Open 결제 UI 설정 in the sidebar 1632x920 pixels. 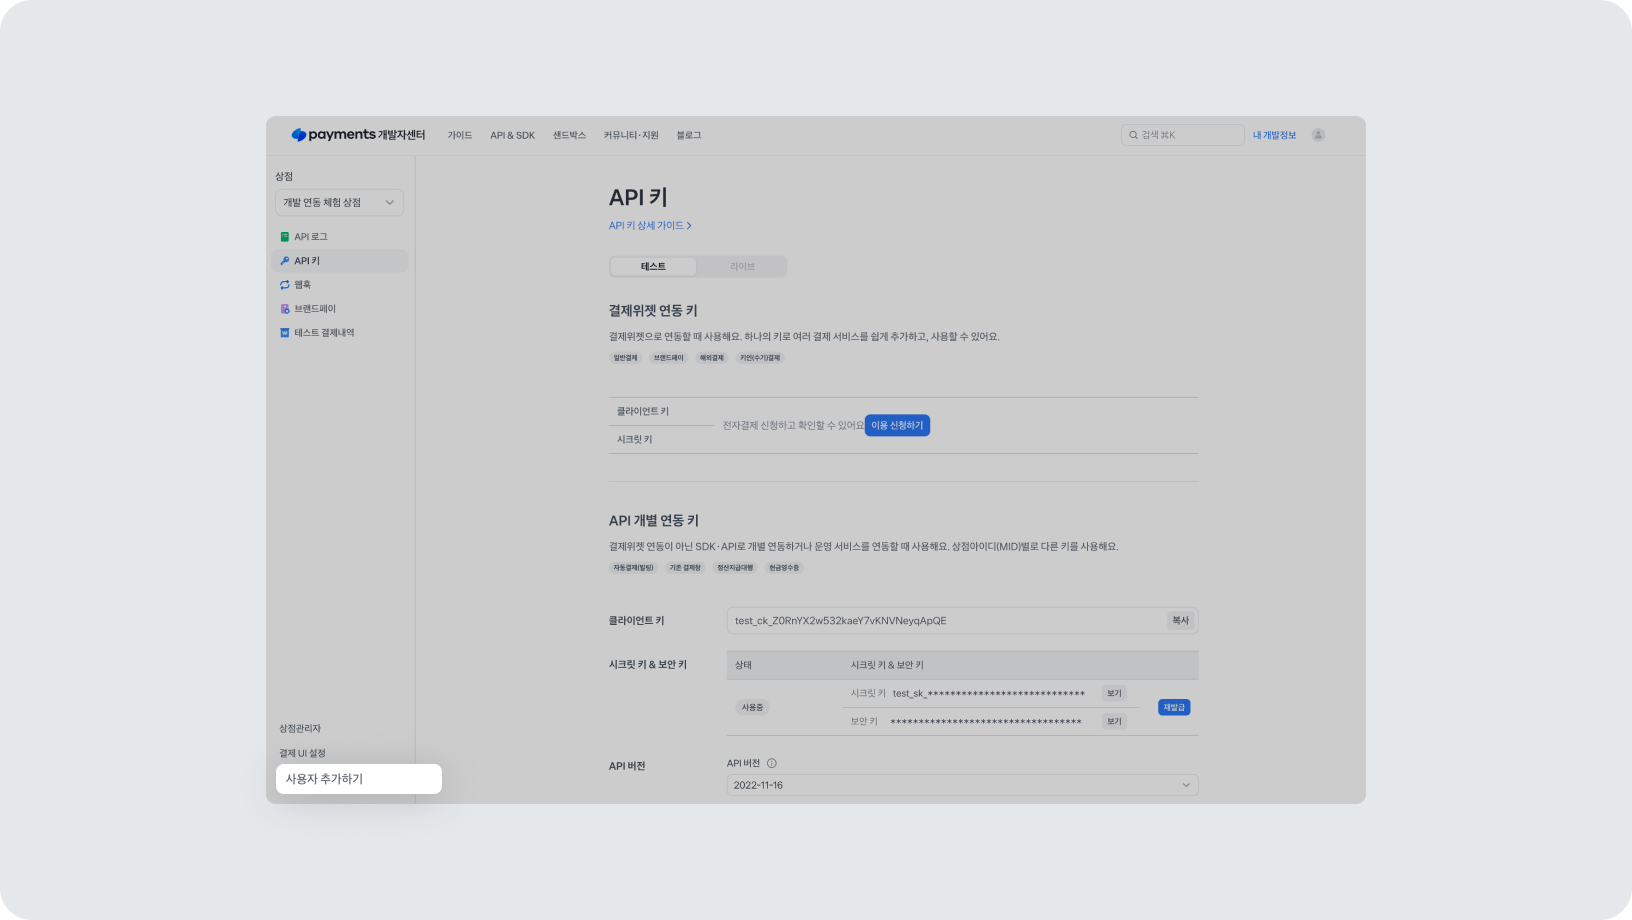302,753
